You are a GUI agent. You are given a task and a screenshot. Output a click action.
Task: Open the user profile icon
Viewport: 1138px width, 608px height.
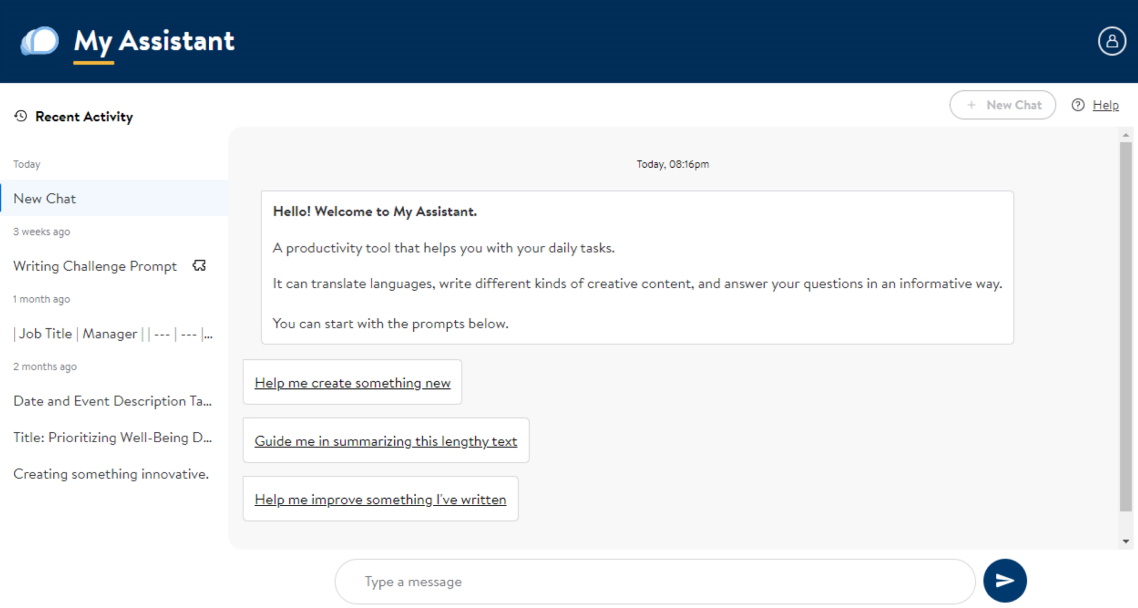[x=1112, y=41]
